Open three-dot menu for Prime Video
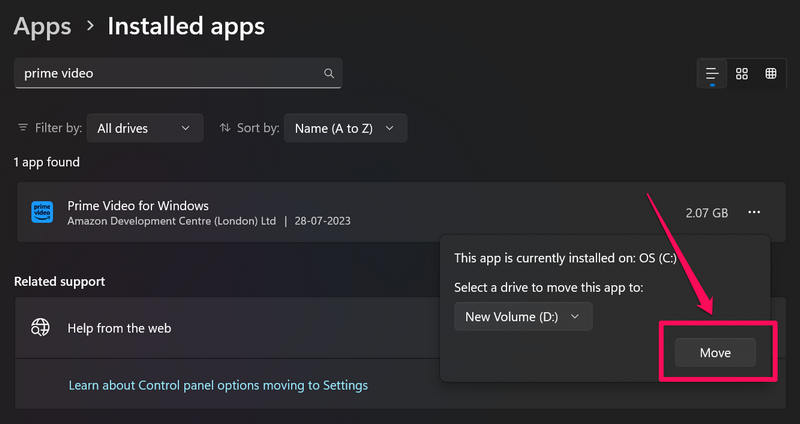This screenshot has width=800, height=424. (x=754, y=212)
